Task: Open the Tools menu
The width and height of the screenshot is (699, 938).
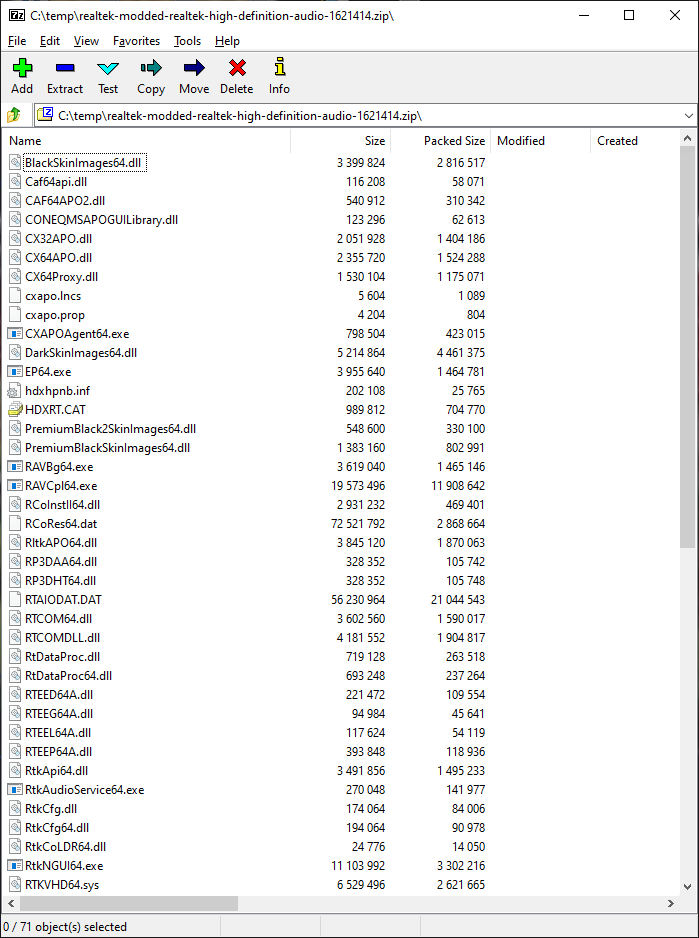Action: click(x=187, y=41)
